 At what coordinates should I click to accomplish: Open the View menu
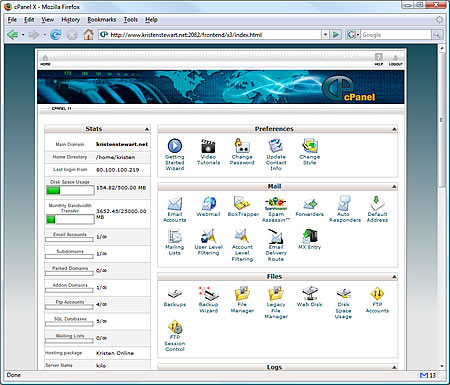pyautogui.click(x=47, y=20)
